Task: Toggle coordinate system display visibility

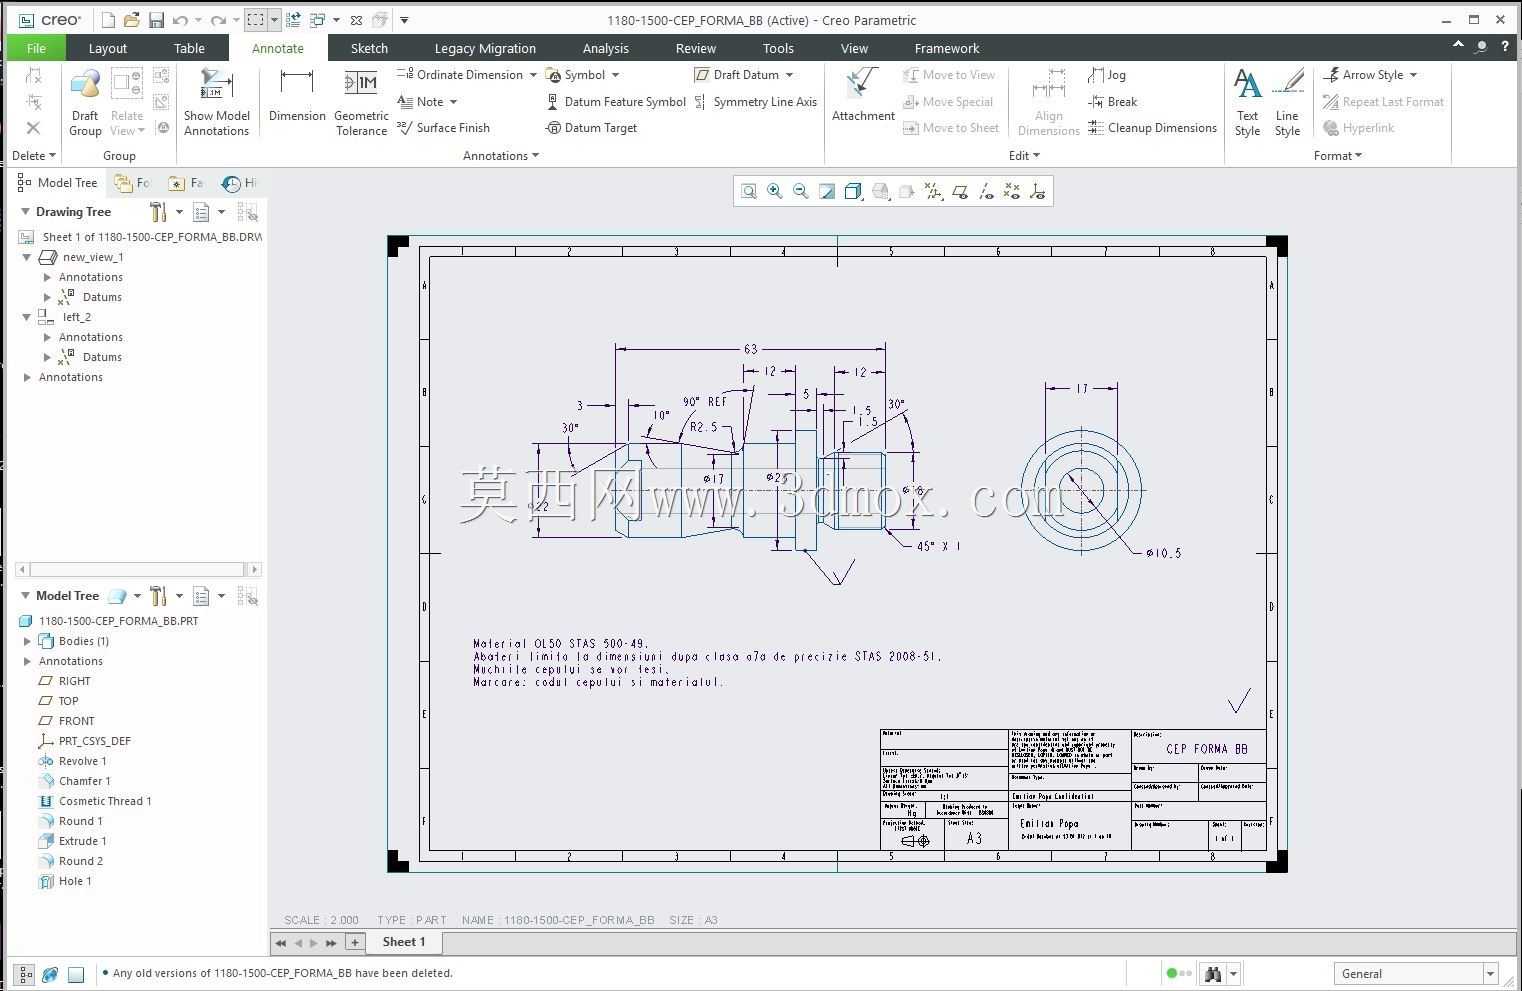Action: tap(1038, 191)
